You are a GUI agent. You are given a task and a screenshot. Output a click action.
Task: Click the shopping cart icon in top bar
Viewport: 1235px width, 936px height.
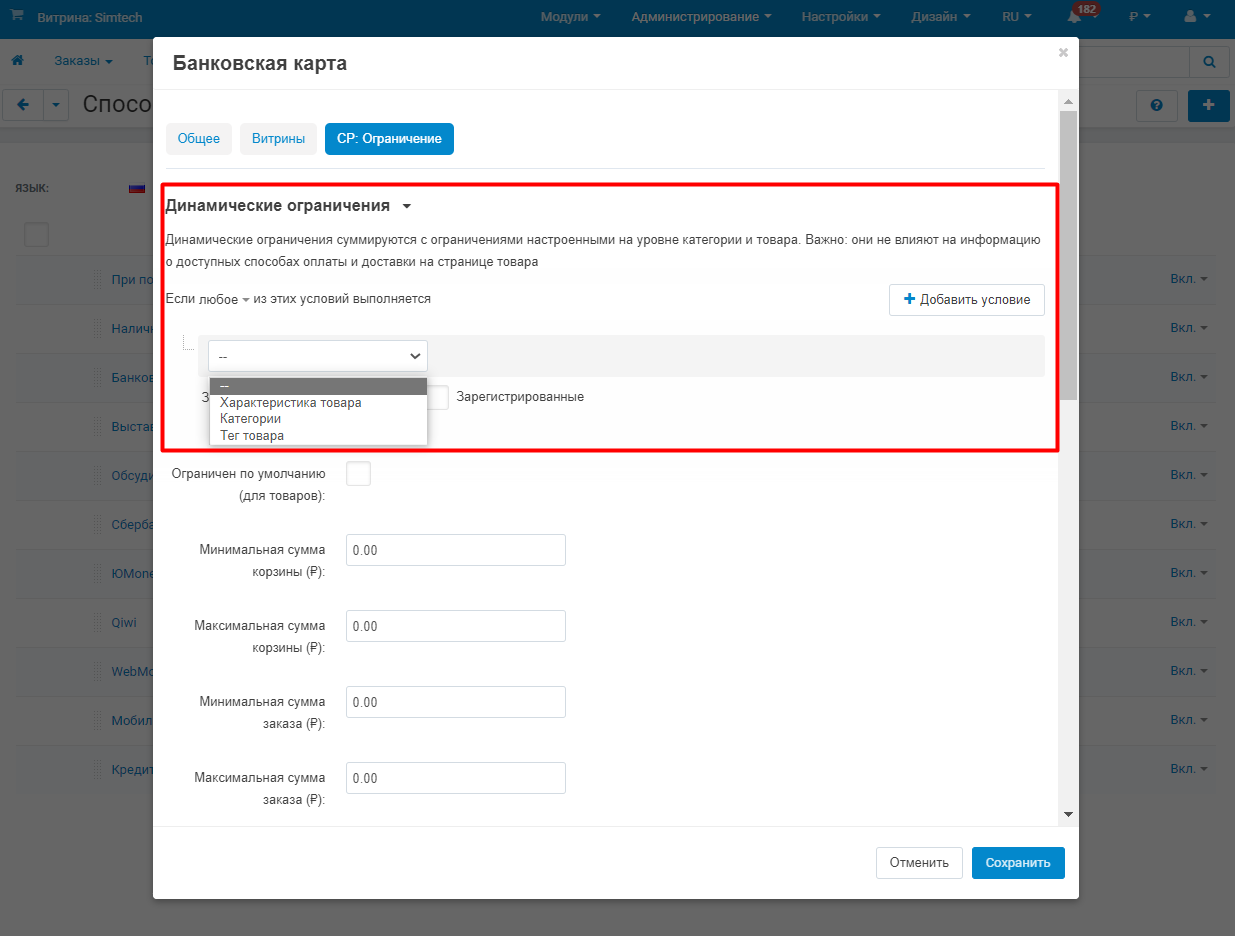(x=17, y=16)
